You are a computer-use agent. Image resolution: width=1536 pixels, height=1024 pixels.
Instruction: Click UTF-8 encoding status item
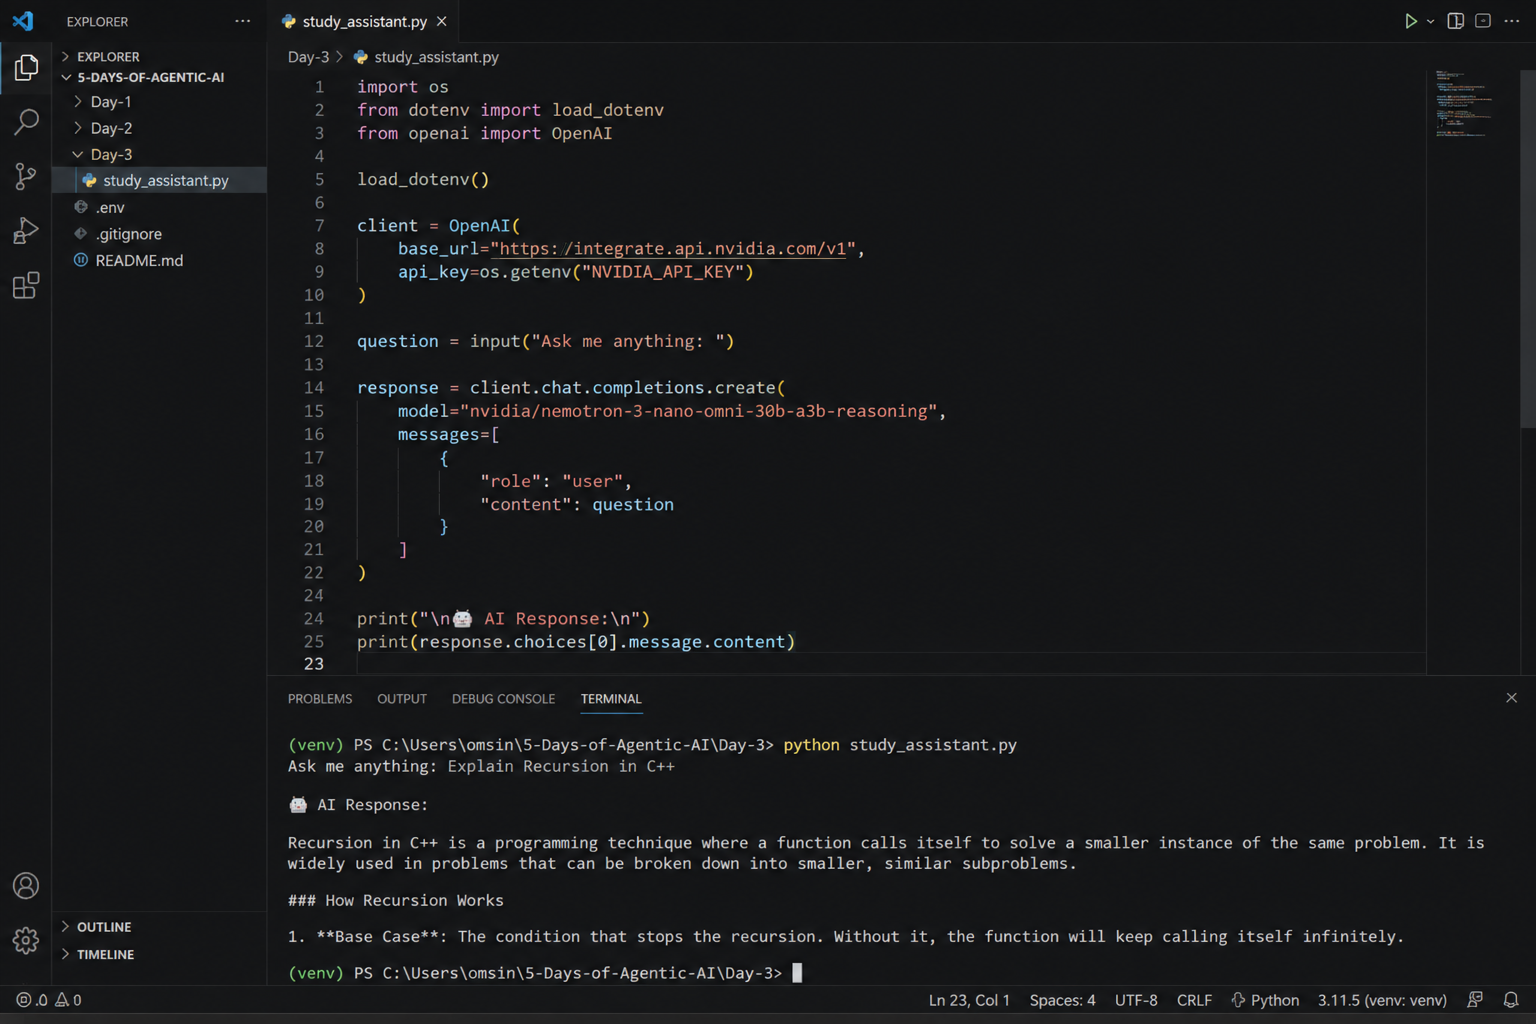1136,1000
